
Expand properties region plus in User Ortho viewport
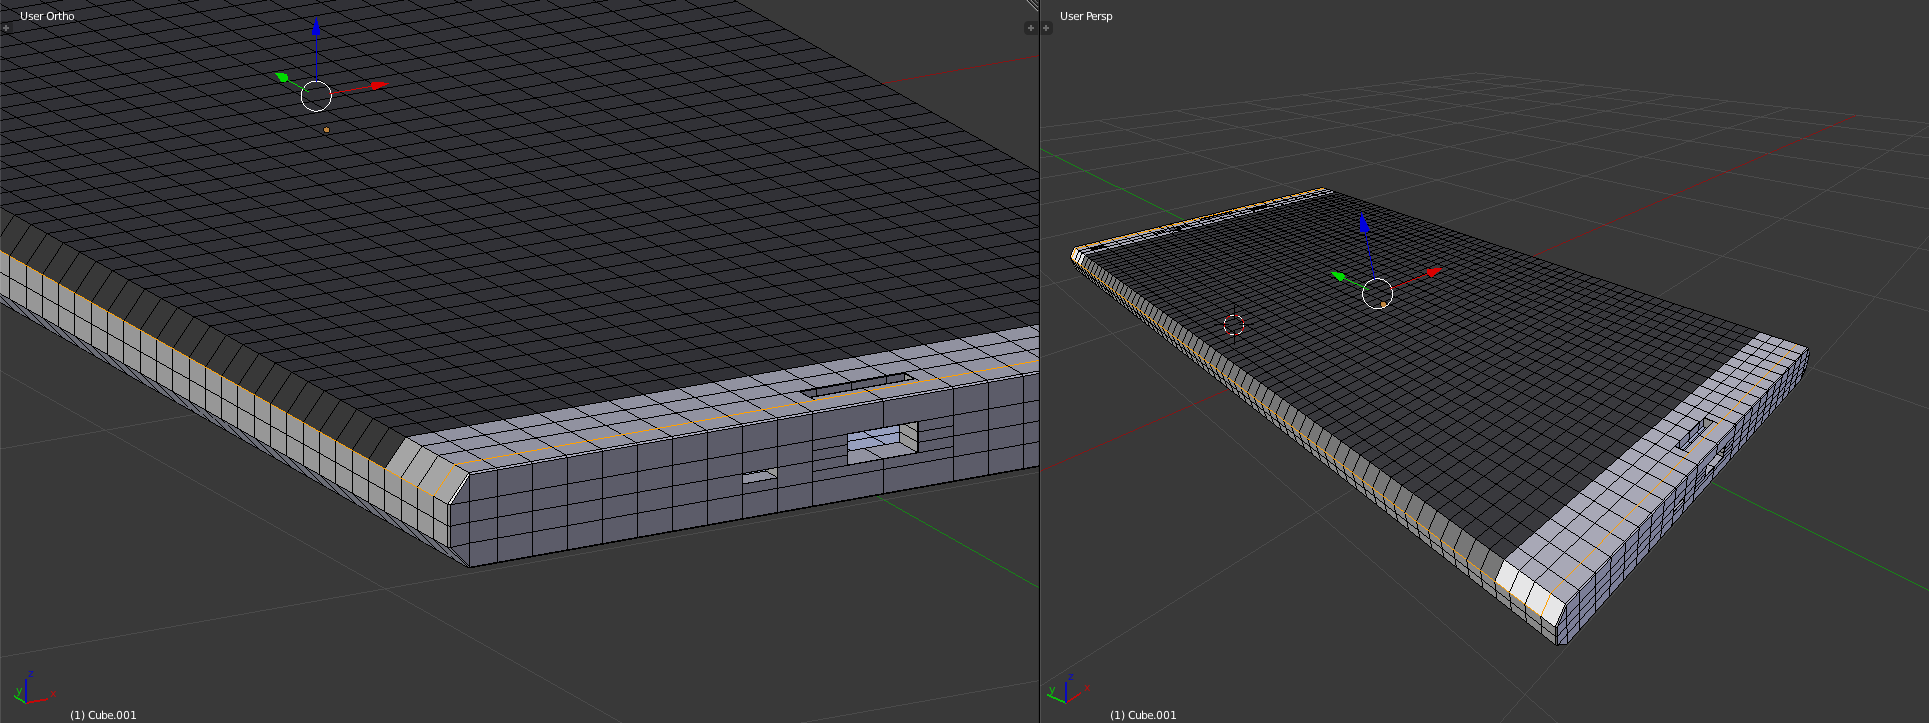pos(1030,28)
